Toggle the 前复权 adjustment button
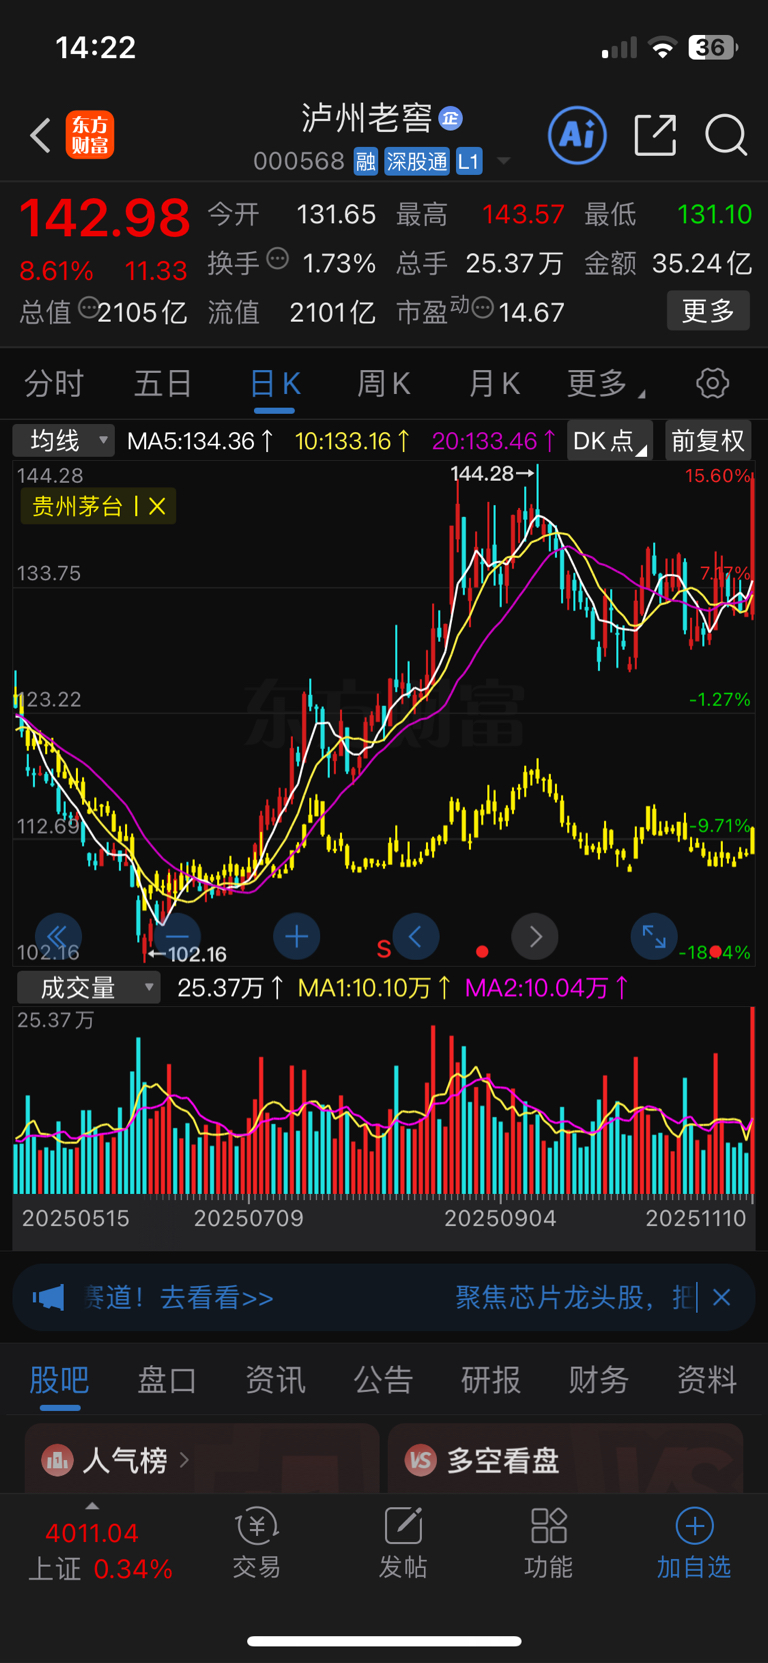 [708, 440]
